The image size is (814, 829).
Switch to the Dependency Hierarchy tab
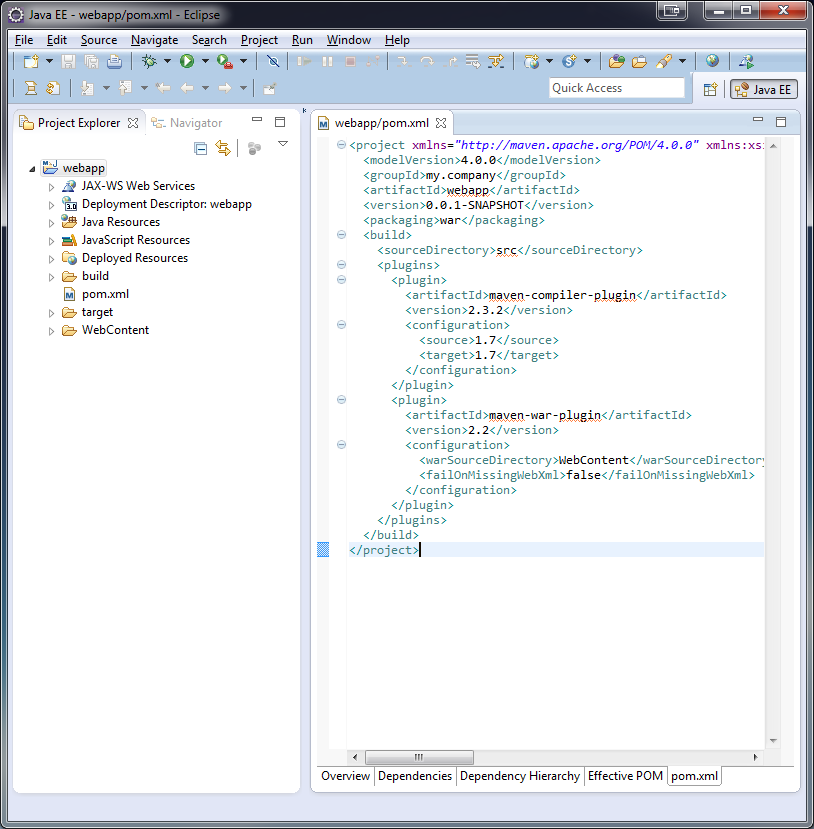(520, 776)
